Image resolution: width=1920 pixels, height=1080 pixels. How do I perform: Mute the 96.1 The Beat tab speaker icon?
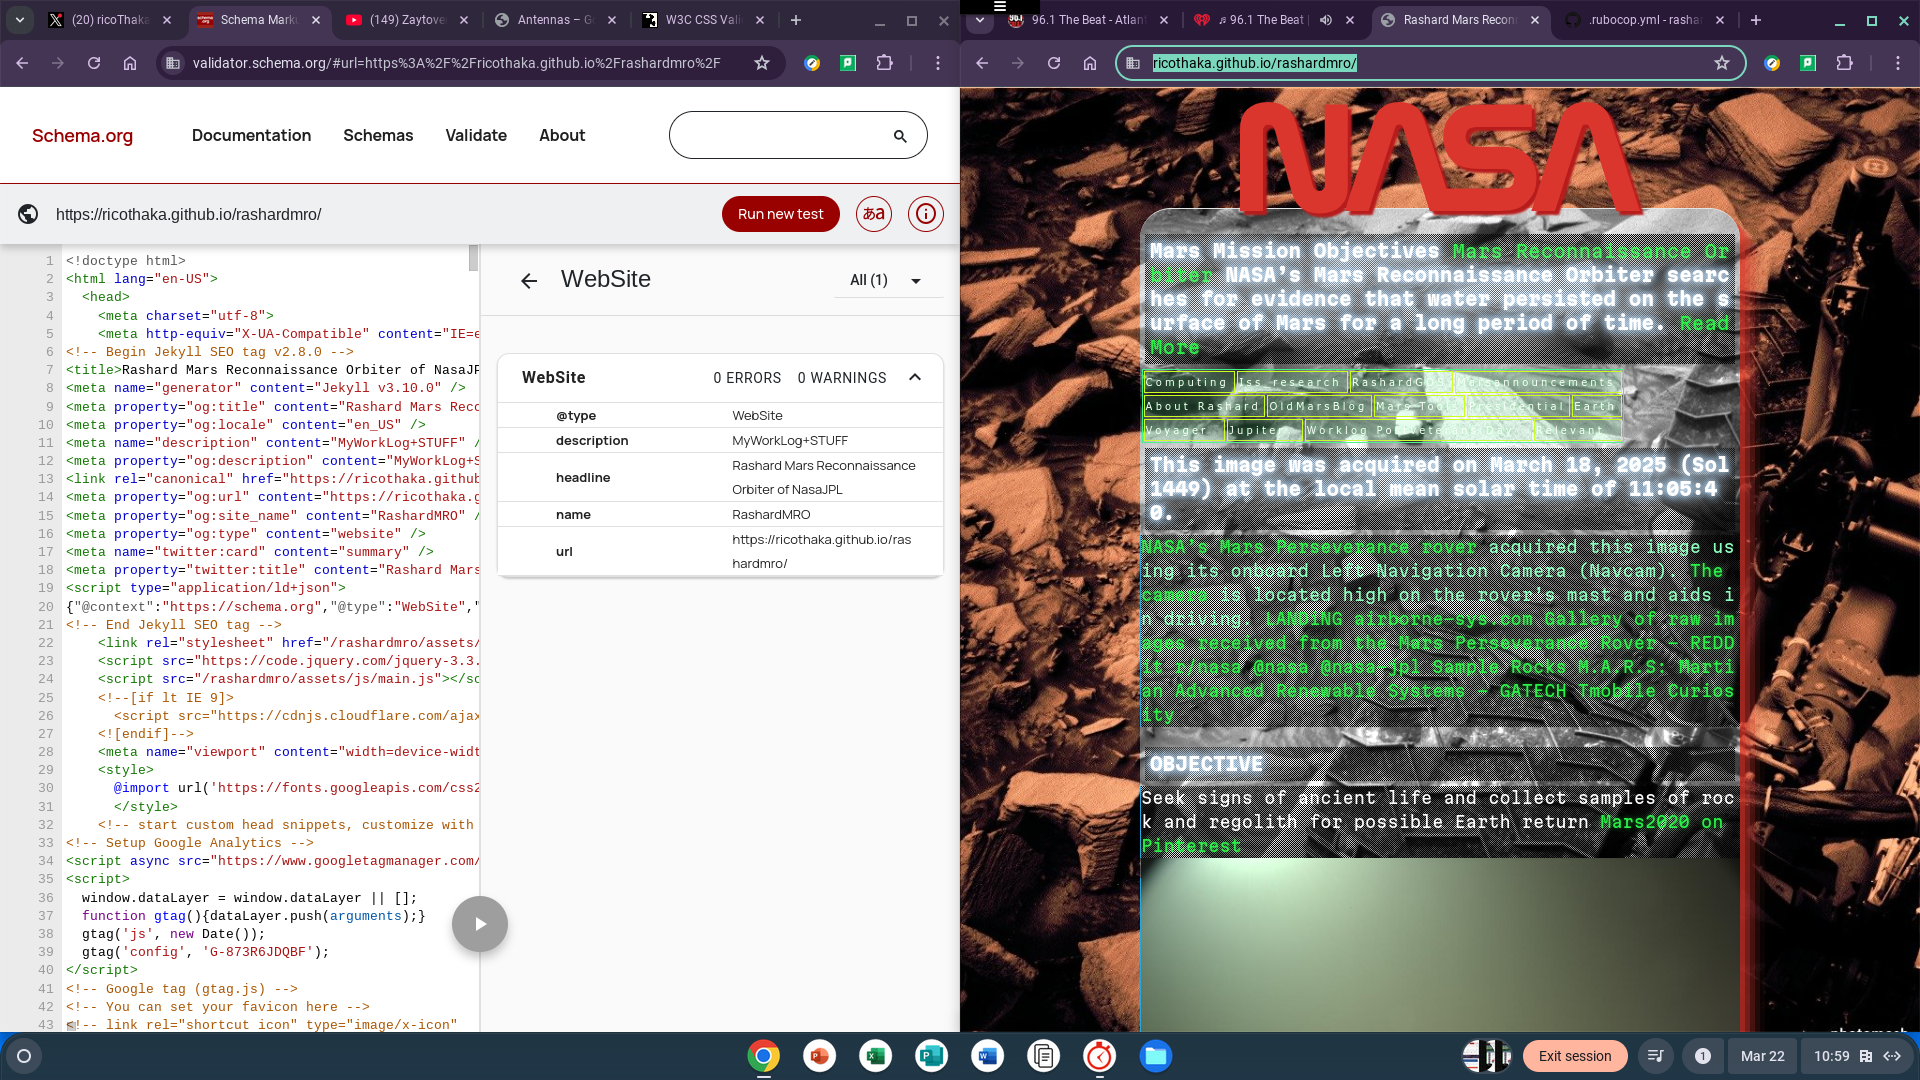(x=1326, y=20)
